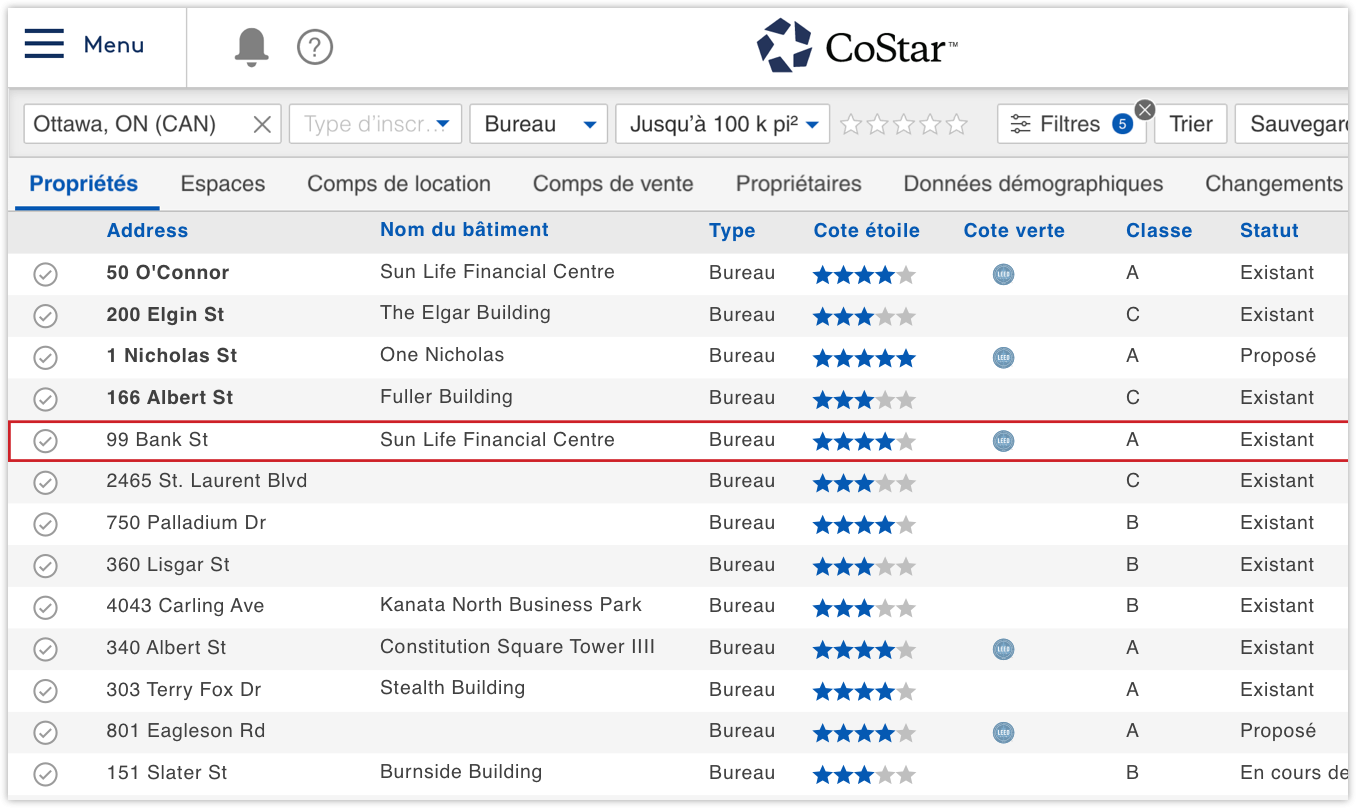Click LEED badge for 50 O'Connor
Image resolution: width=1356 pixels, height=808 pixels.
point(1003,273)
